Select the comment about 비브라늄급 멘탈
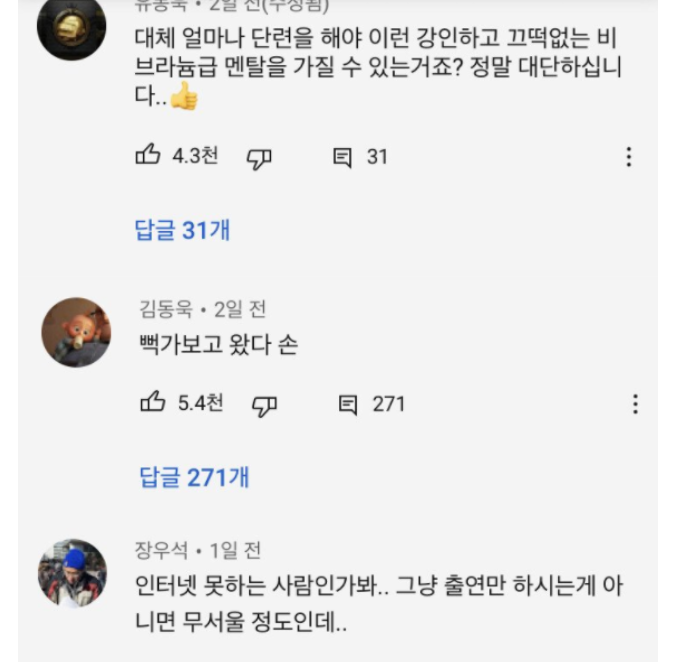Viewport: 673px width, 662px height. 378,67
